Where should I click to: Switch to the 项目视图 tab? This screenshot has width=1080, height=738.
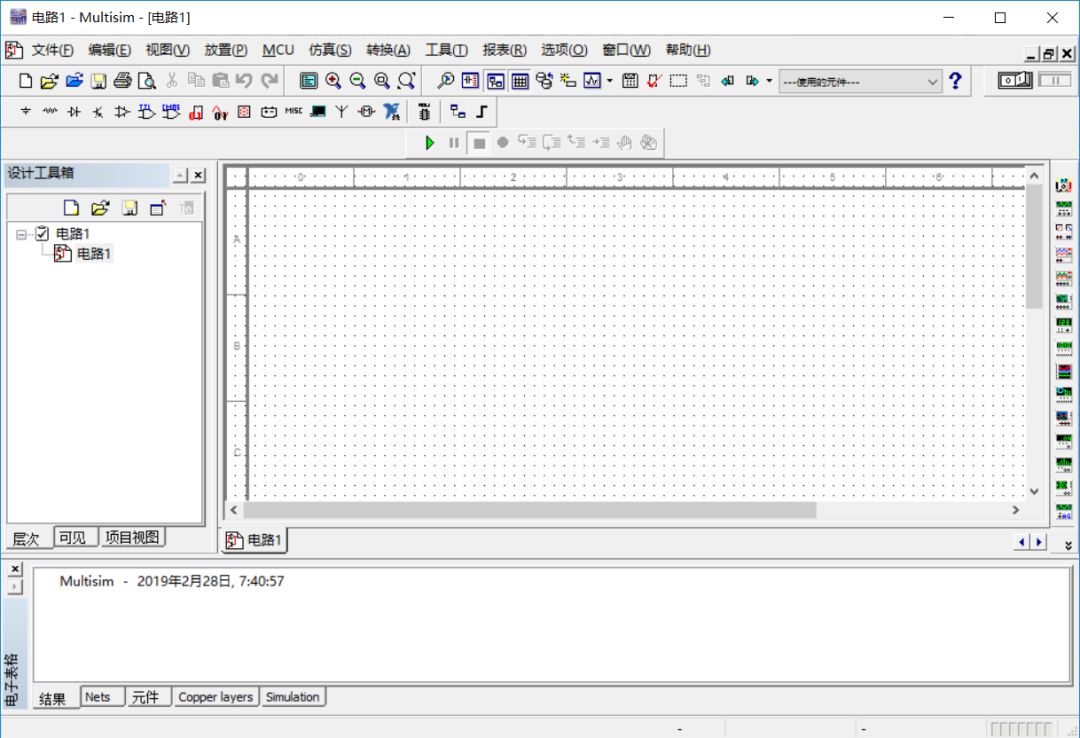coord(132,537)
